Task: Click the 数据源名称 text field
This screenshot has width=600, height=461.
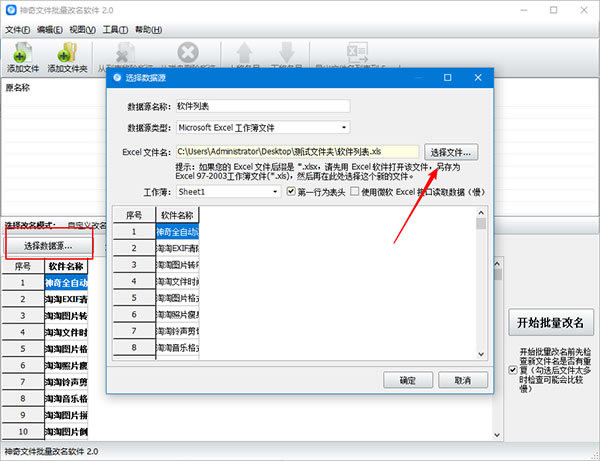Action: point(262,106)
